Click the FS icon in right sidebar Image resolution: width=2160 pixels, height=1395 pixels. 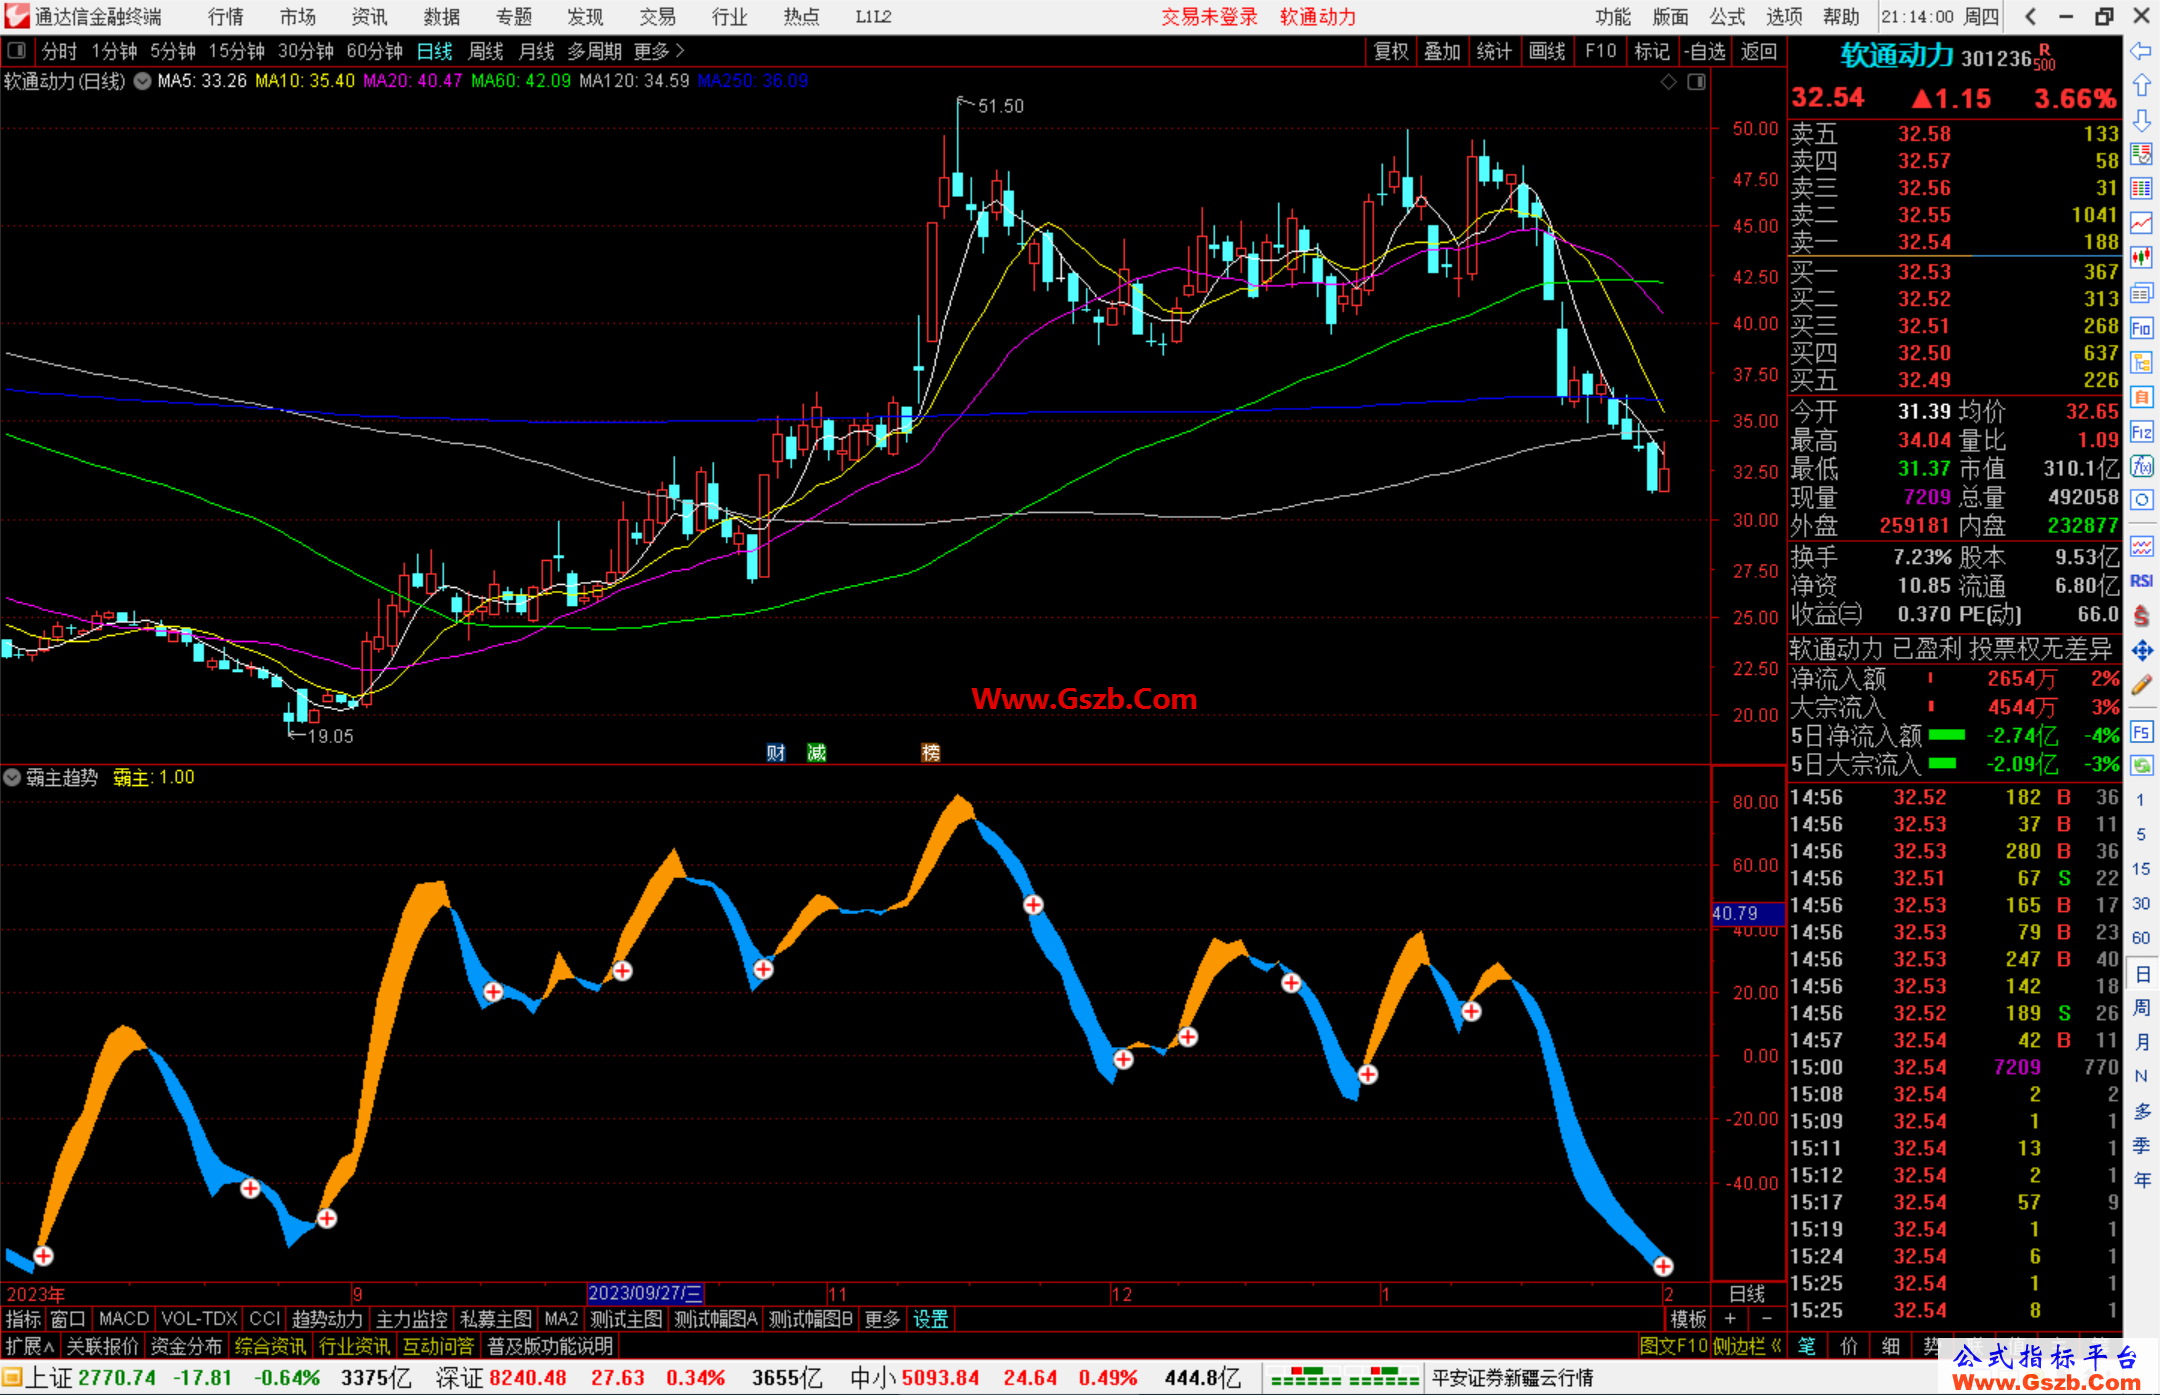coord(2141,732)
